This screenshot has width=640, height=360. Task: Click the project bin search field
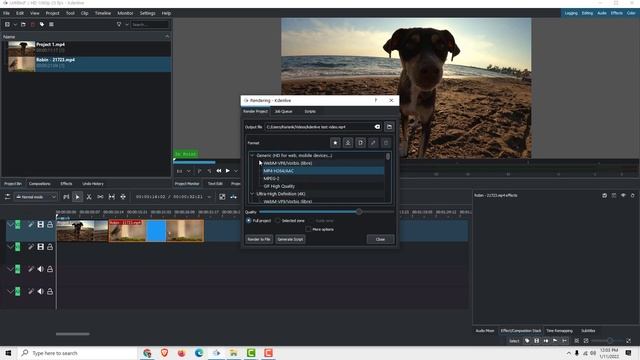pyautogui.click(x=150, y=24)
